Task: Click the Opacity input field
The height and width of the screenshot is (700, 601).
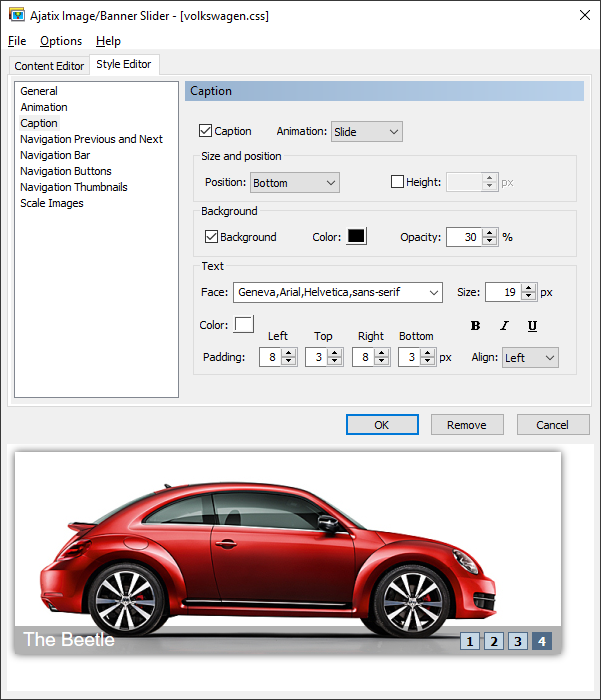Action: (x=465, y=237)
